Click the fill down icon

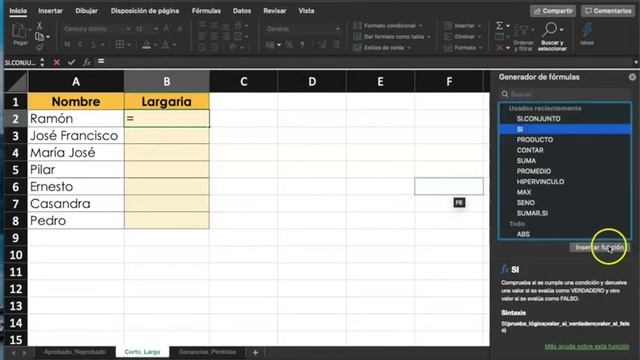tap(499, 37)
